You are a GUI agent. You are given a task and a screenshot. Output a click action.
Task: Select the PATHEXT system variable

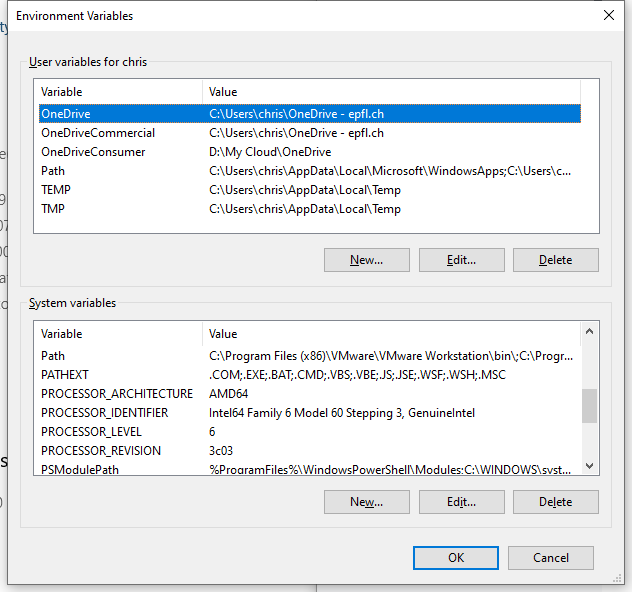pyautogui.click(x=65, y=375)
